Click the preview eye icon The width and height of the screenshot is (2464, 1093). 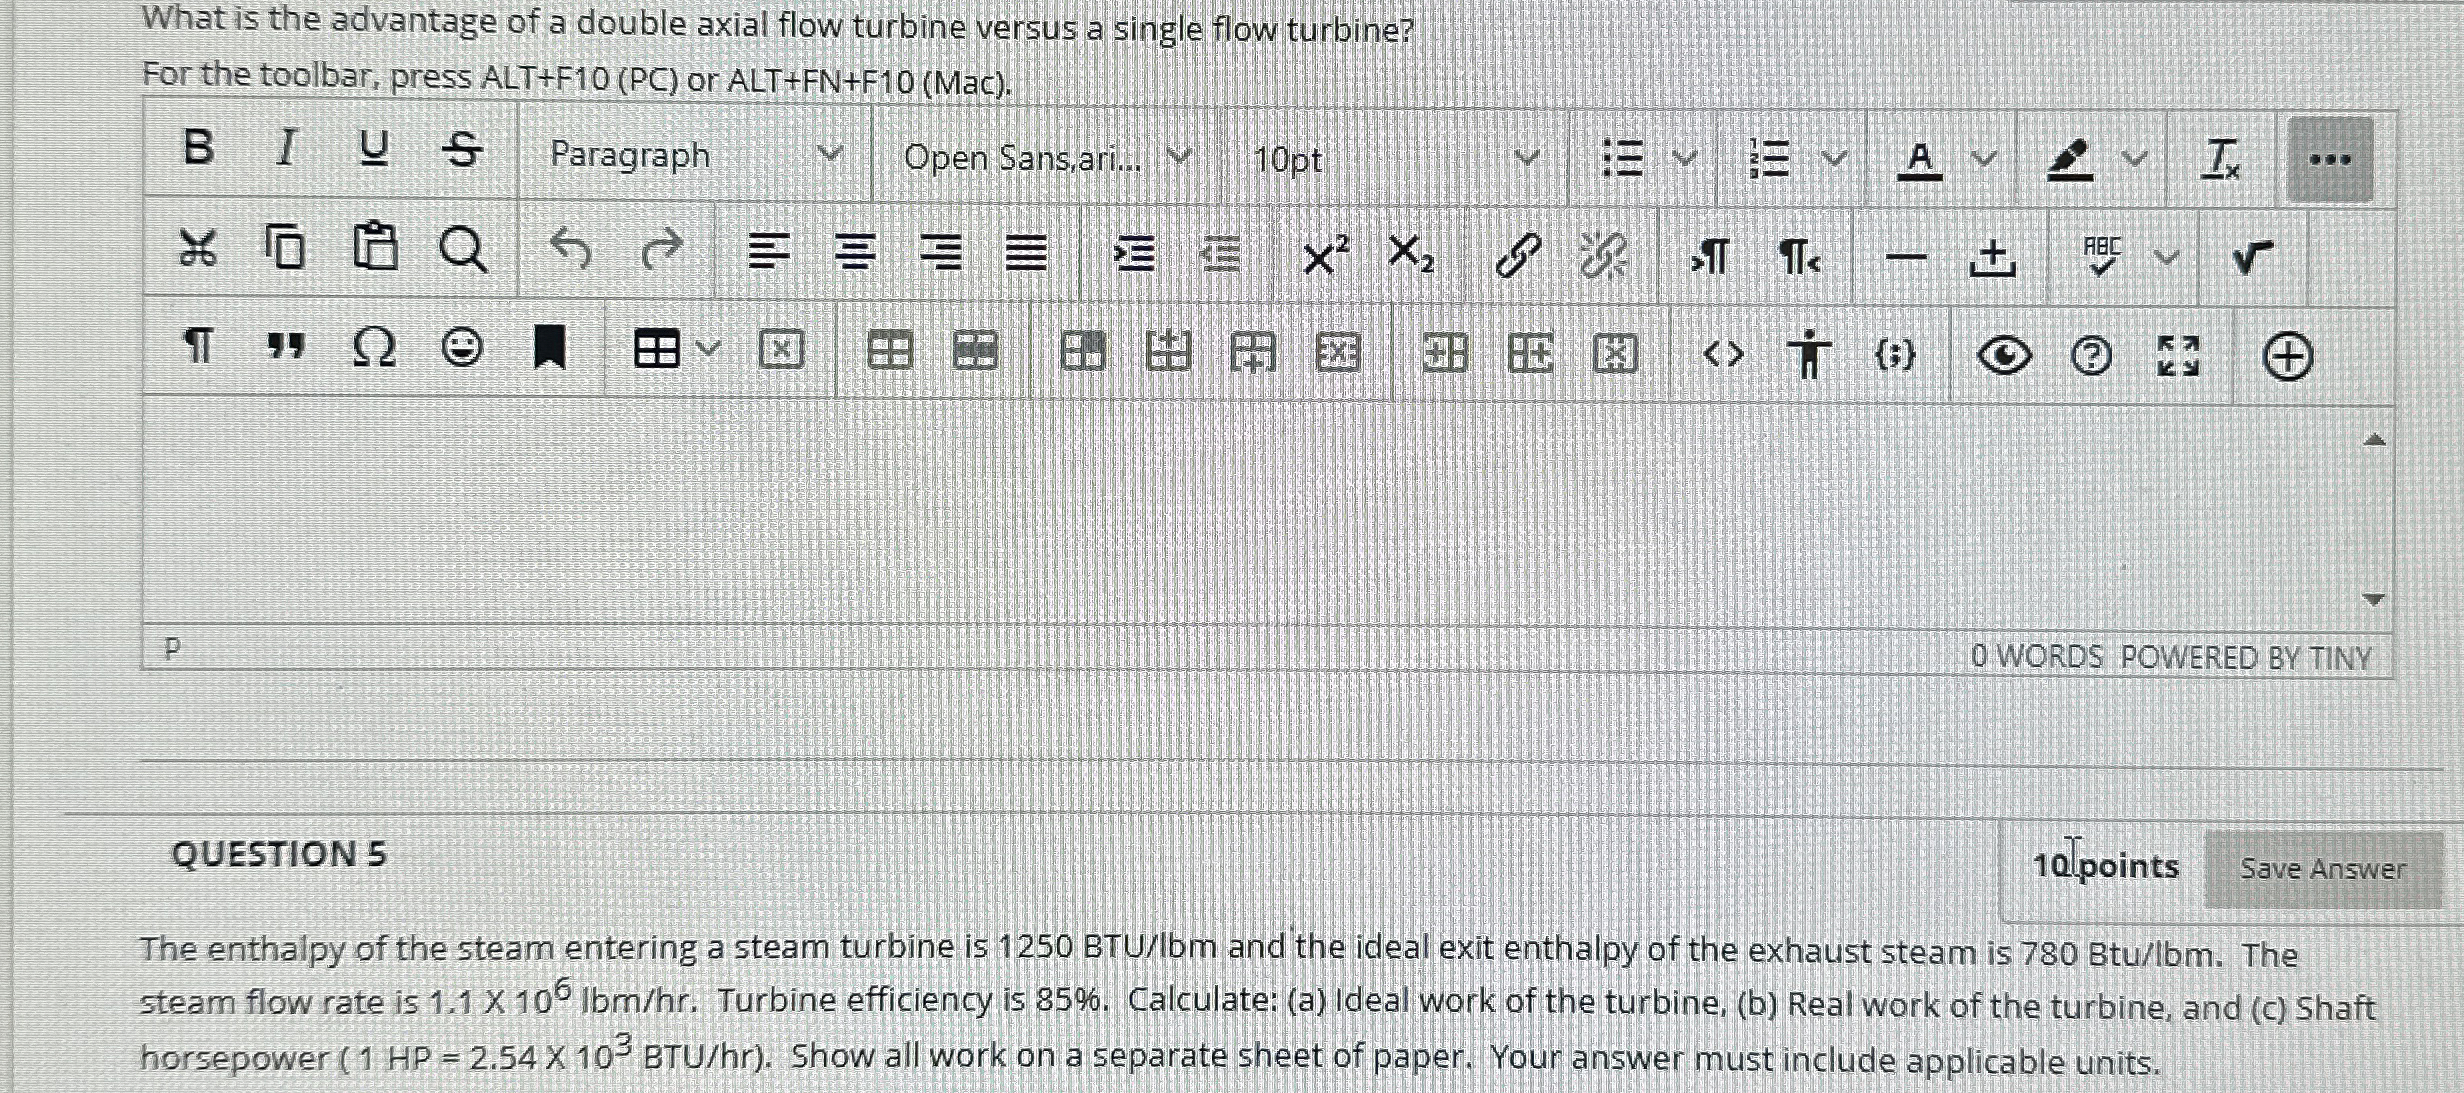2003,356
